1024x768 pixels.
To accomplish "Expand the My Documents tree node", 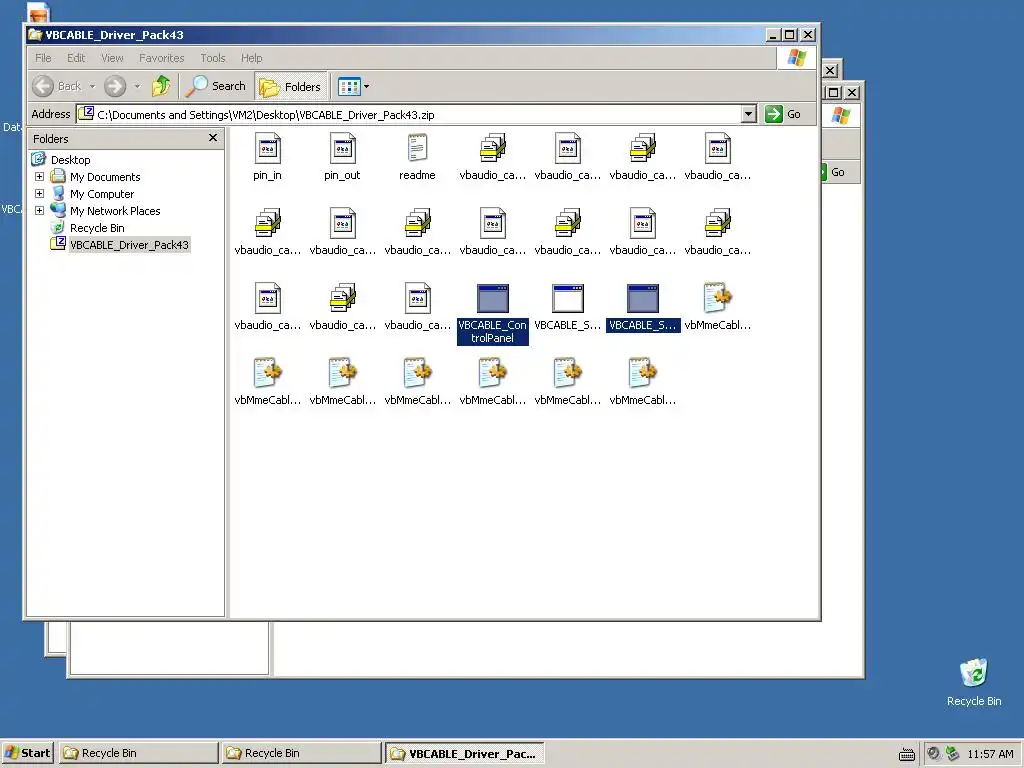I will (x=39, y=176).
